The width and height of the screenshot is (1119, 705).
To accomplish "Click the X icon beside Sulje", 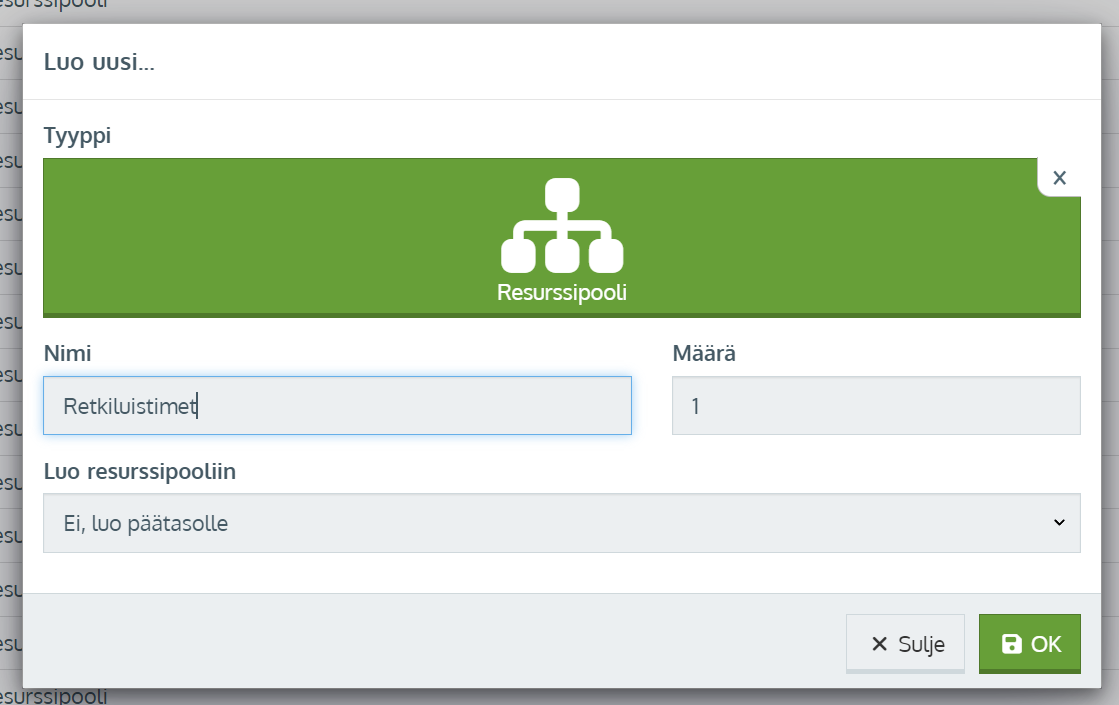I will [x=879, y=644].
